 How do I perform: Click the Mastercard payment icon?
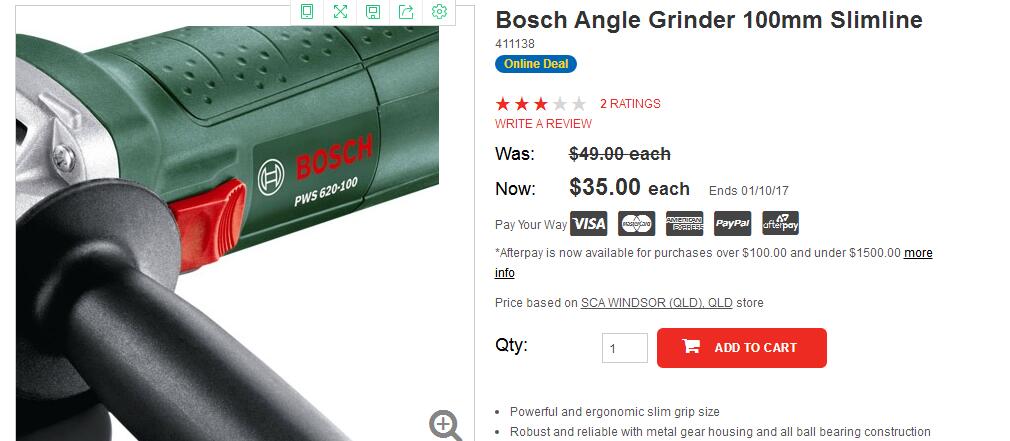636,223
